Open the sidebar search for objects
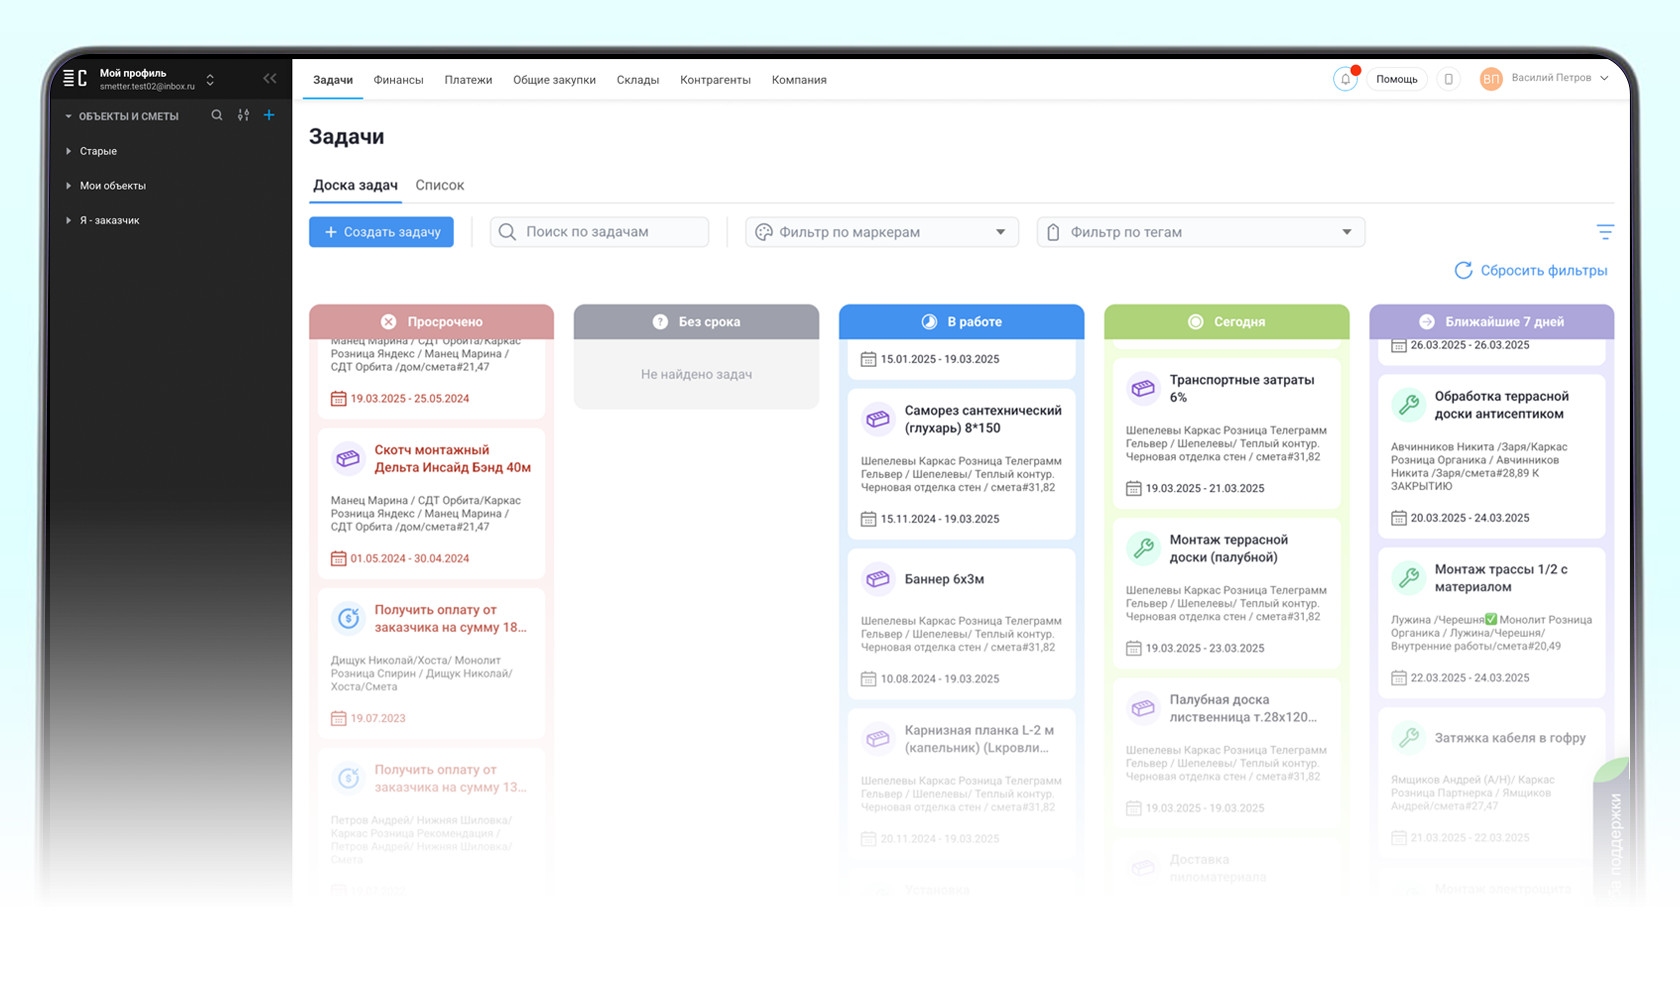Screen dimensions: 1680x986 click(217, 115)
